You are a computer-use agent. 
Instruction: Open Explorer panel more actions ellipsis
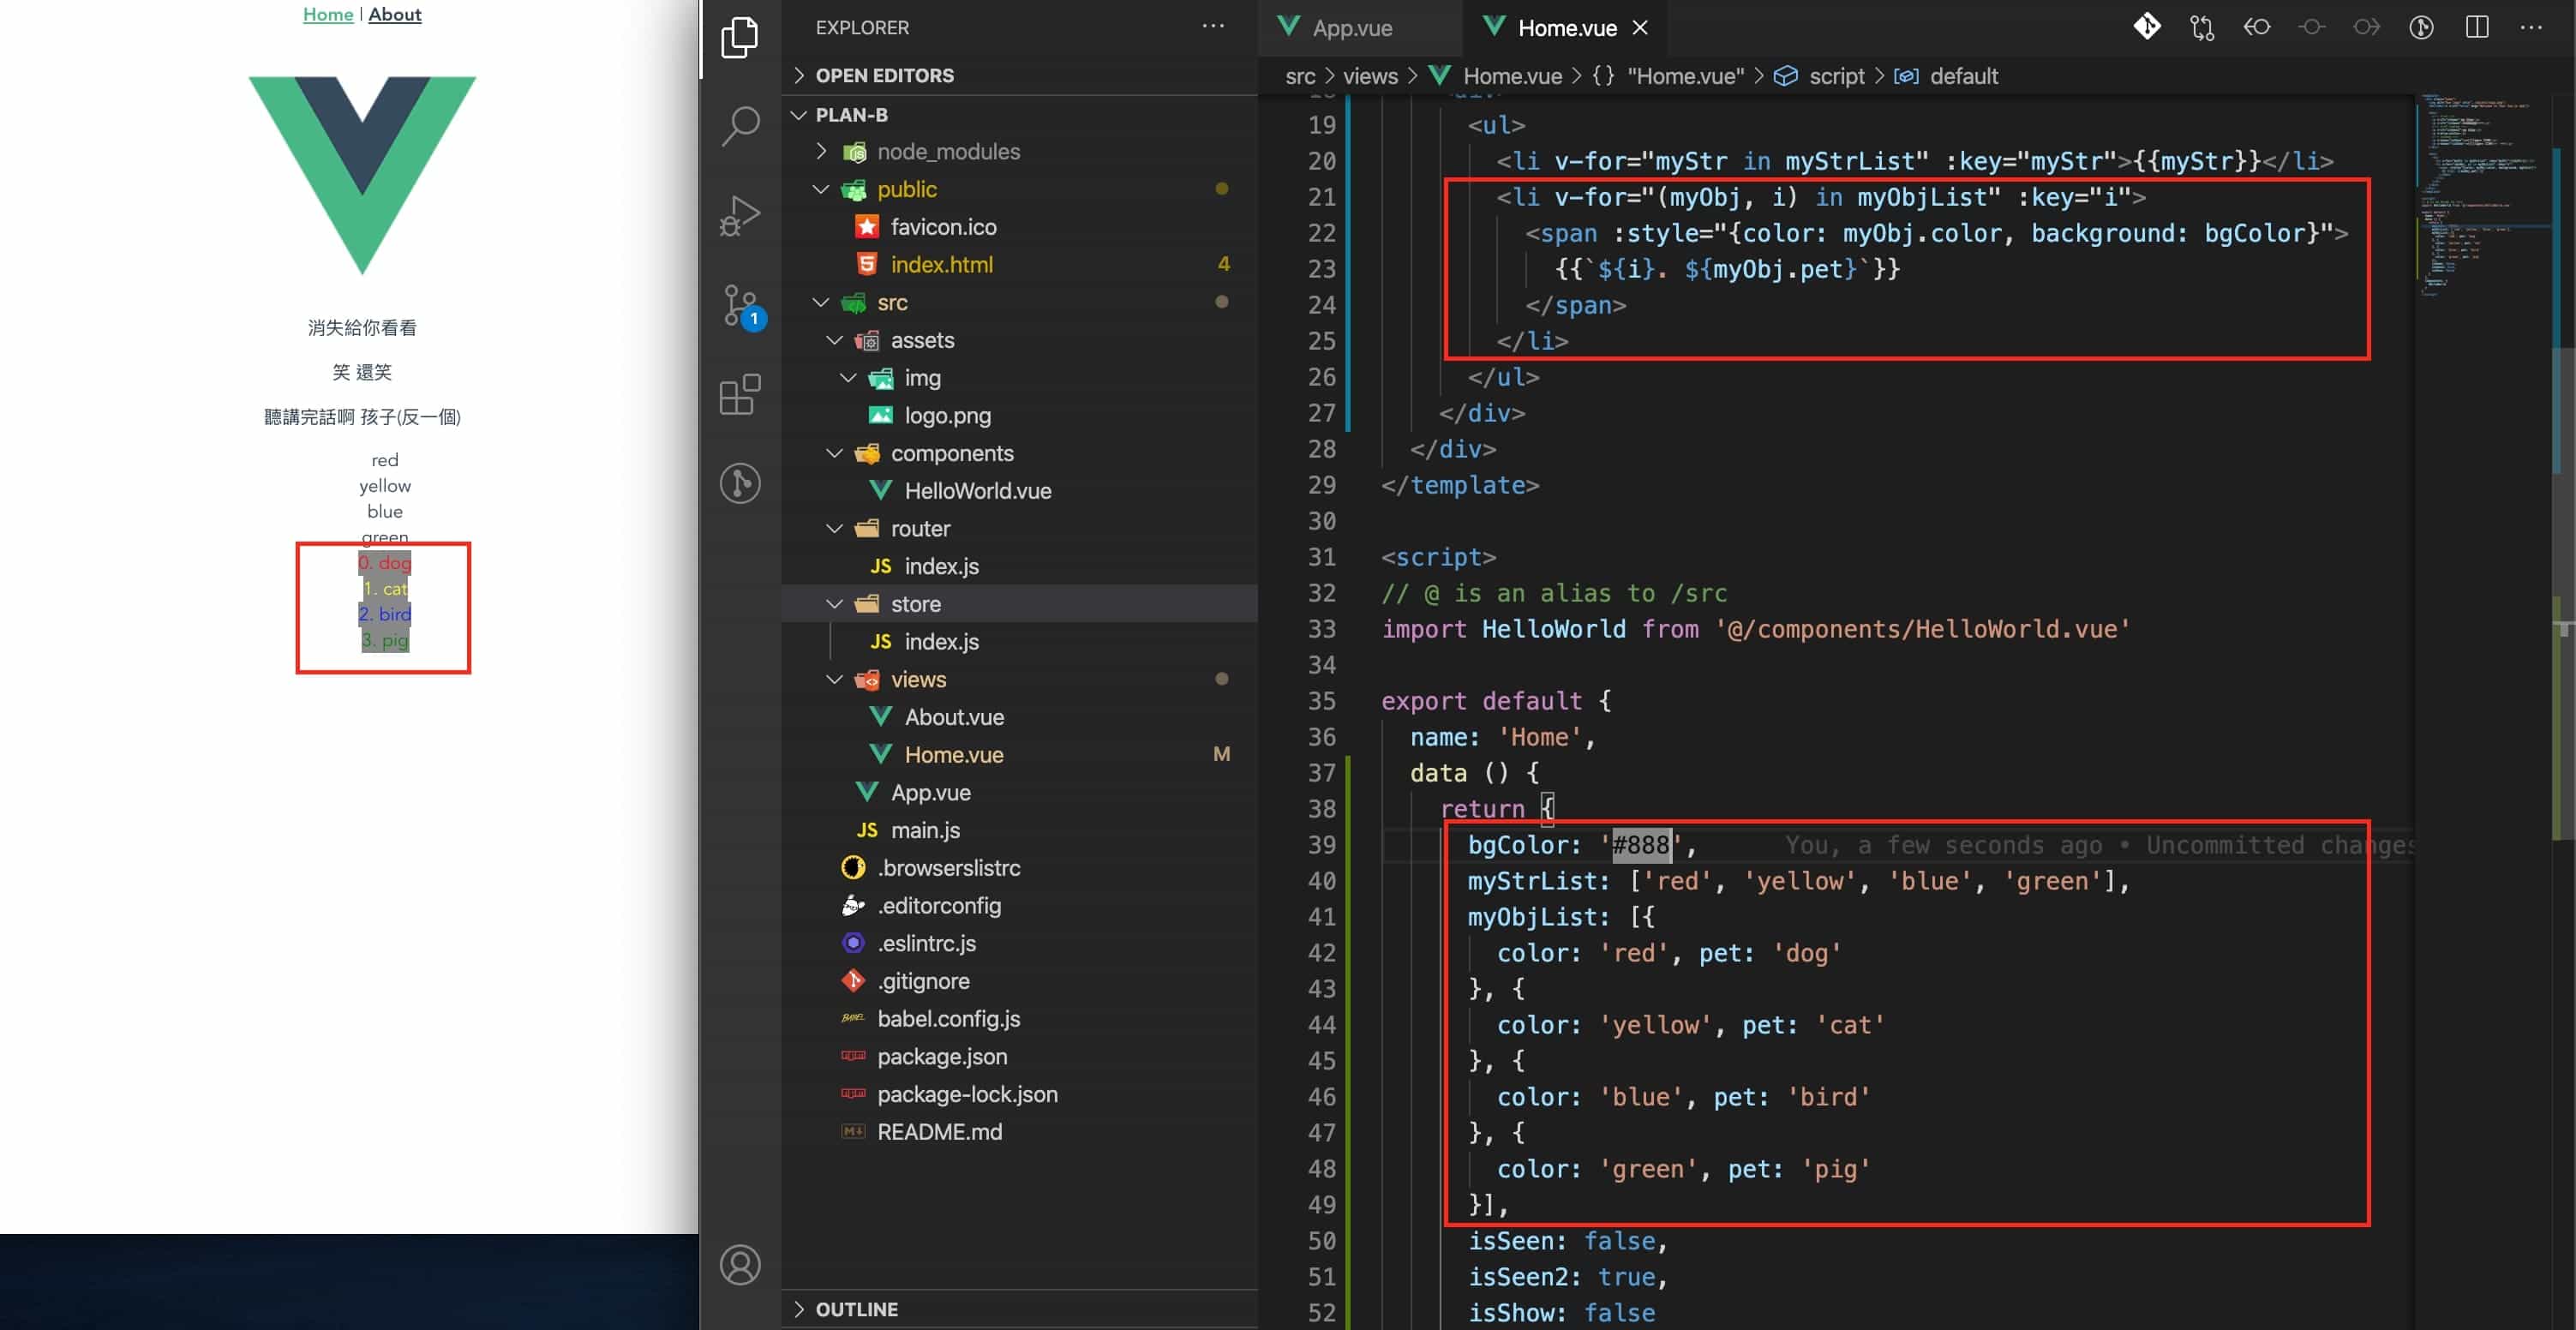(x=1213, y=27)
